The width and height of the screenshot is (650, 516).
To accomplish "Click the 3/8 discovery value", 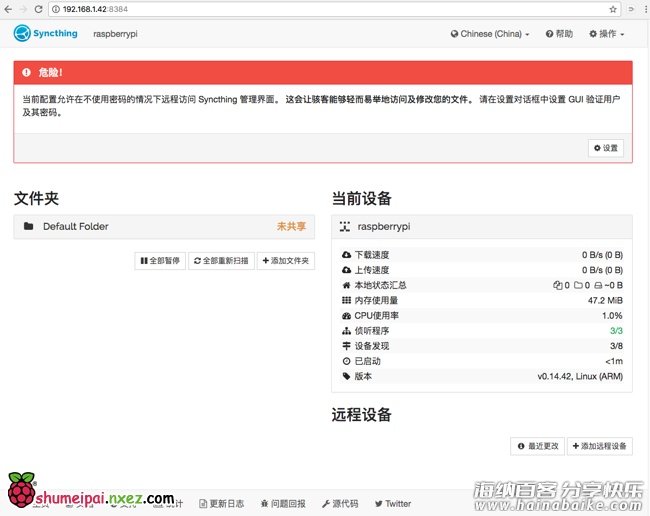I will 616,346.
